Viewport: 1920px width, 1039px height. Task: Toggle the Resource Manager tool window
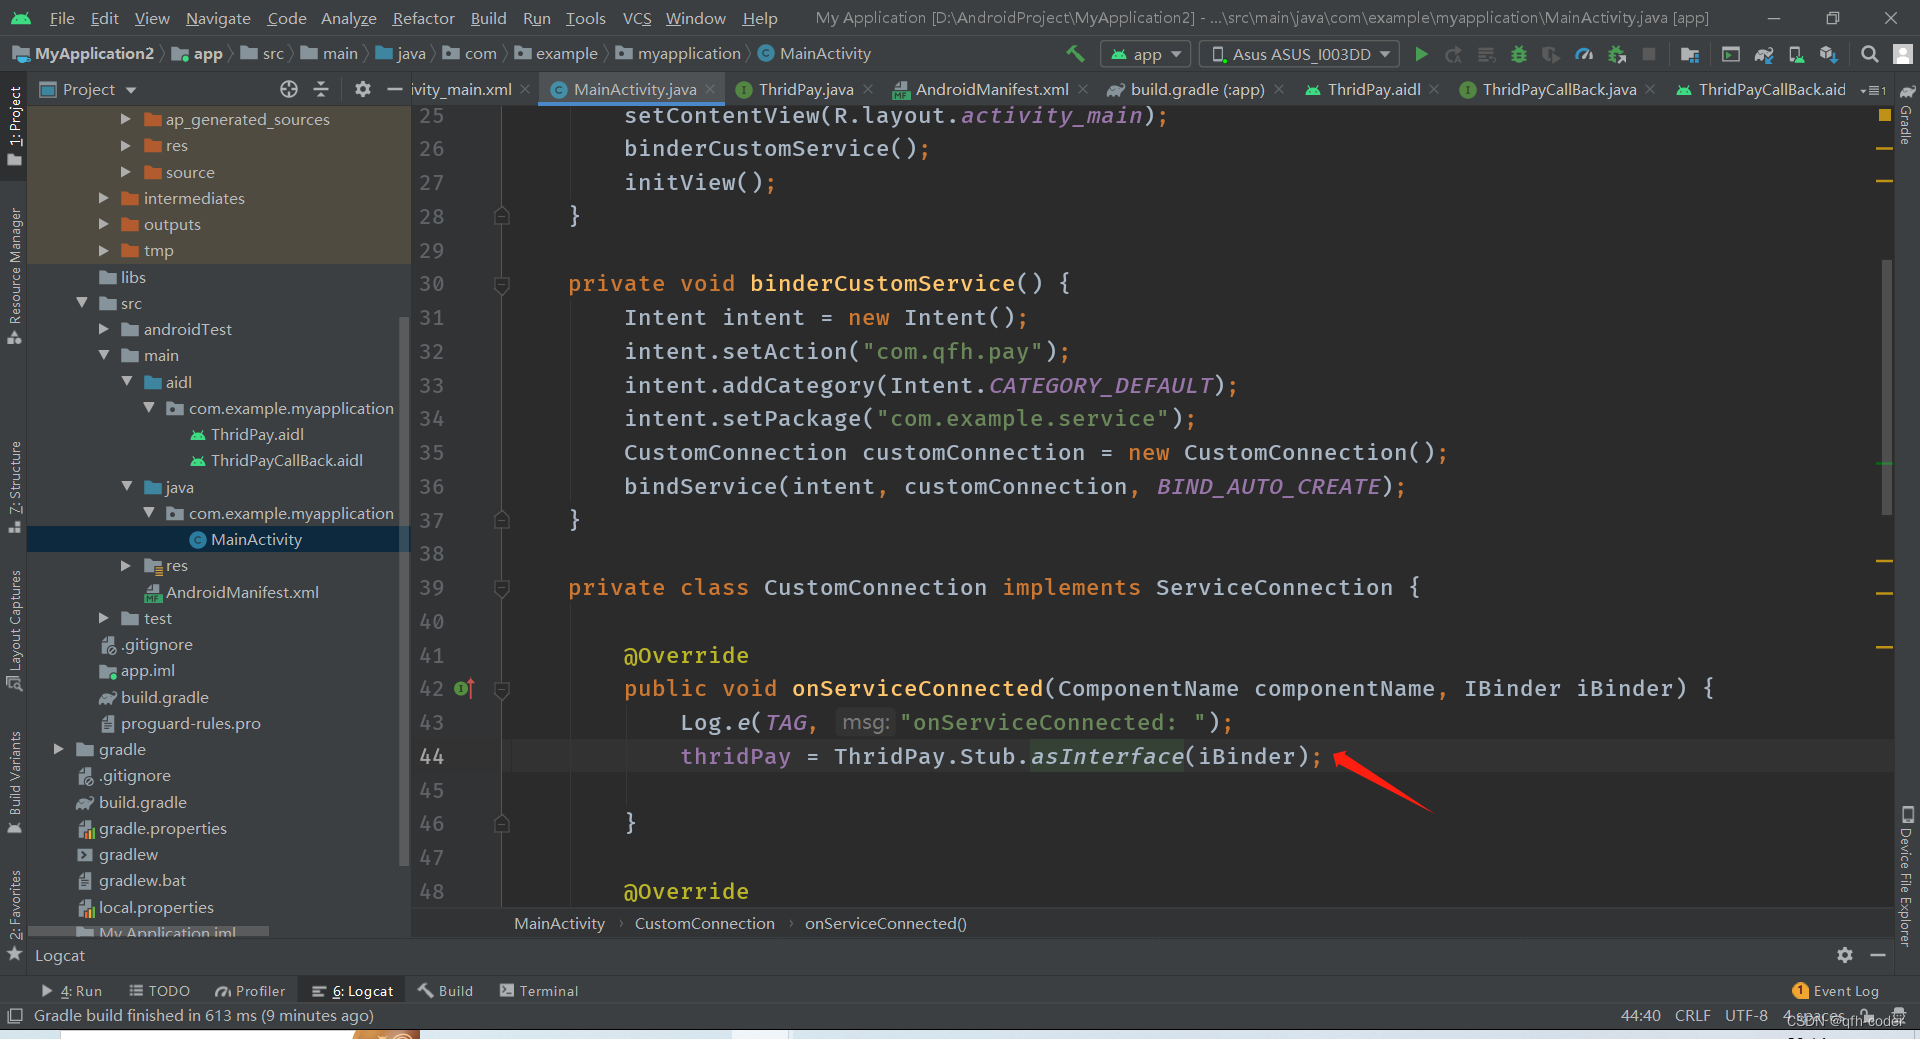click(14, 277)
